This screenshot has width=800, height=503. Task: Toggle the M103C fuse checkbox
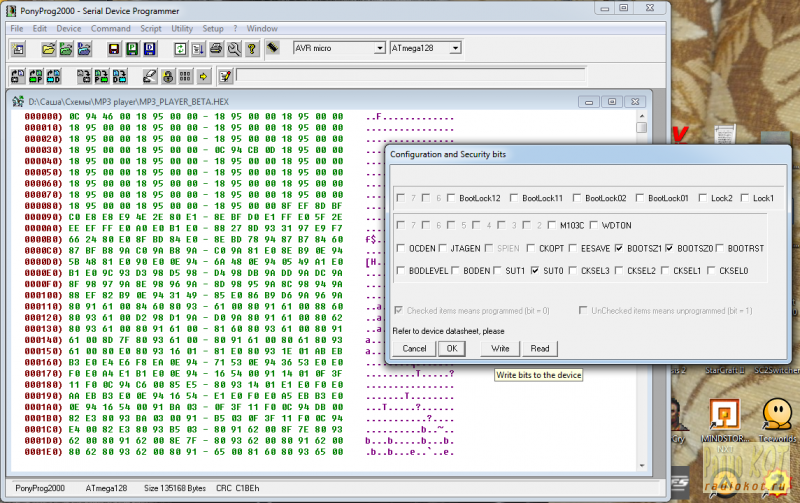pyautogui.click(x=552, y=225)
